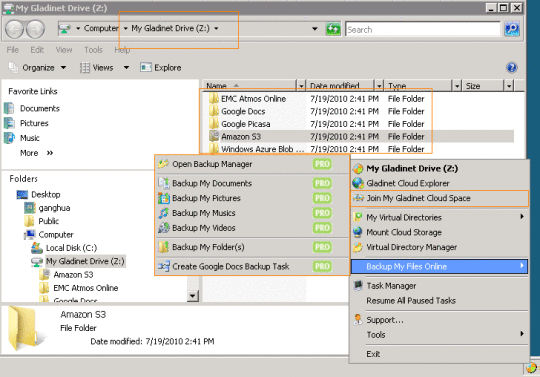The width and height of the screenshot is (540, 377).
Task: Open the File menu
Action: (13, 50)
